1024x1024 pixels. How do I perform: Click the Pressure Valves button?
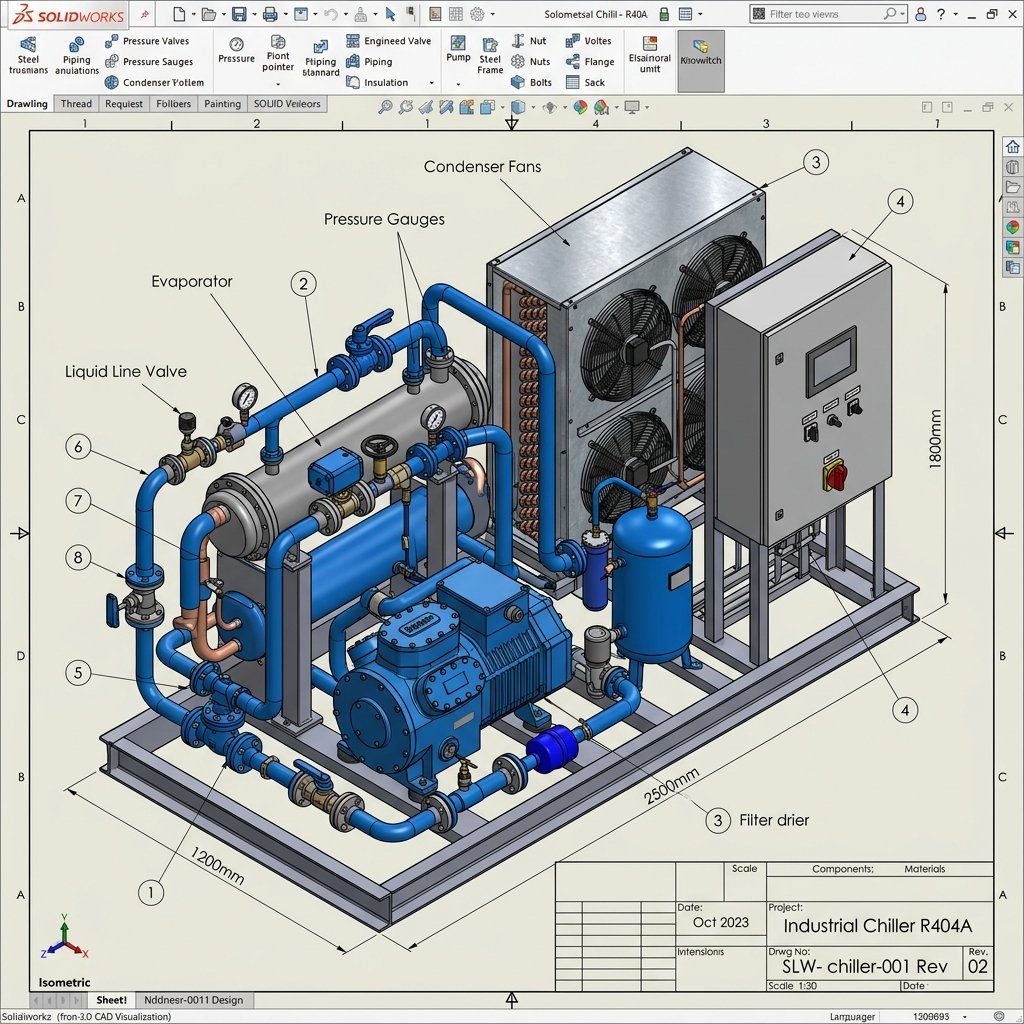point(147,41)
